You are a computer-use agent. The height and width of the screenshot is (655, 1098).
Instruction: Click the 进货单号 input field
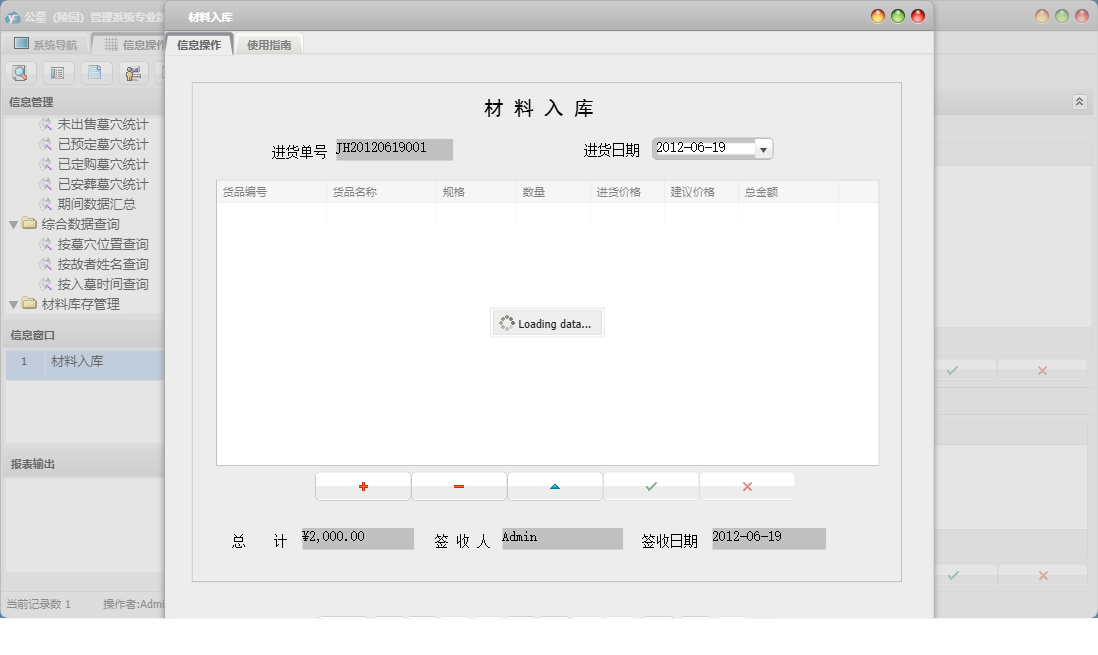pos(392,149)
